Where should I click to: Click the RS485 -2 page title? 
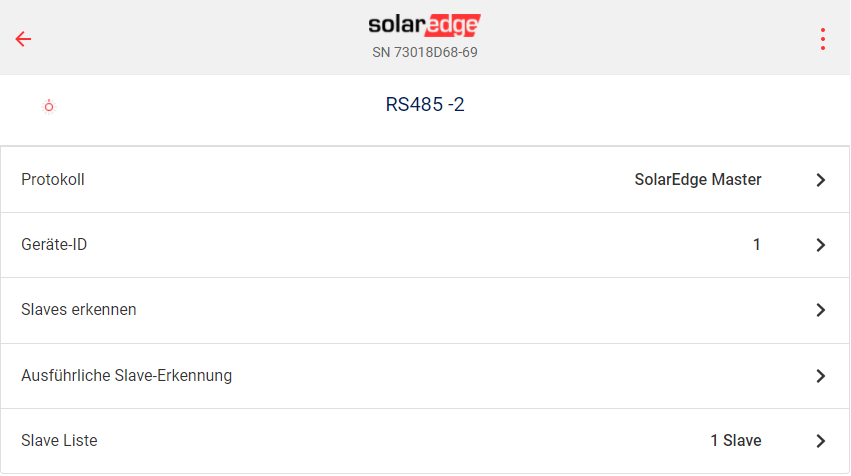(425, 104)
